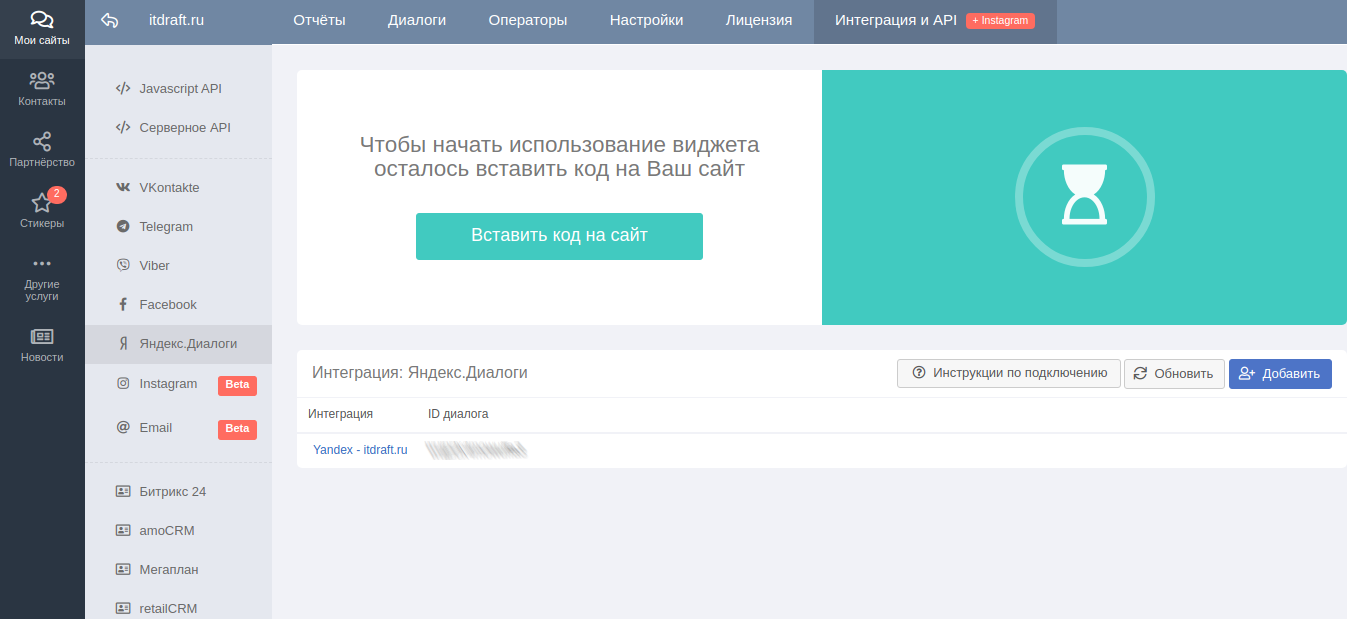Open Другие услуги three-dots icon
Screen dimensions: 1347x619
(42, 264)
